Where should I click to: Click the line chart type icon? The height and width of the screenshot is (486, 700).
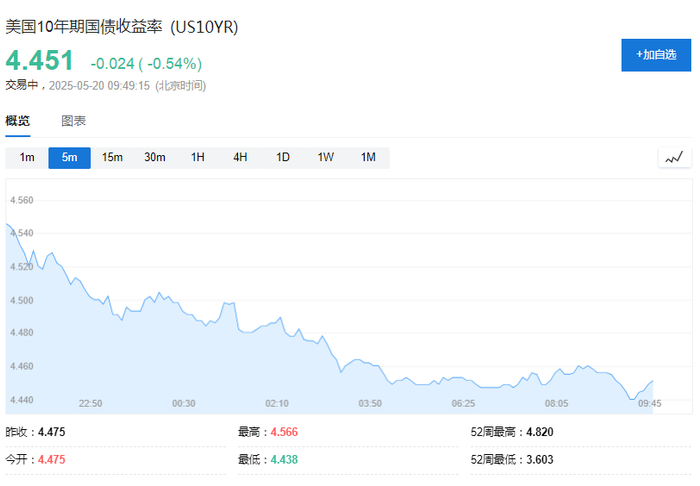click(674, 157)
